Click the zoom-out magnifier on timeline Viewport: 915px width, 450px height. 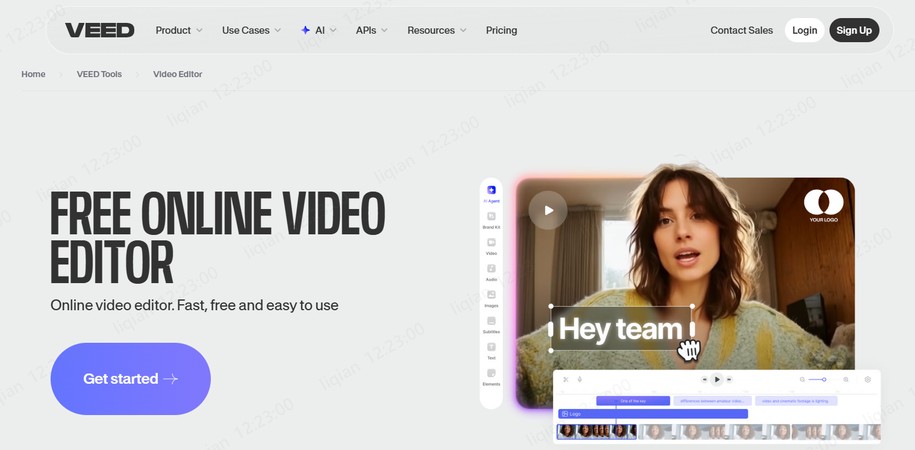pyautogui.click(x=802, y=379)
